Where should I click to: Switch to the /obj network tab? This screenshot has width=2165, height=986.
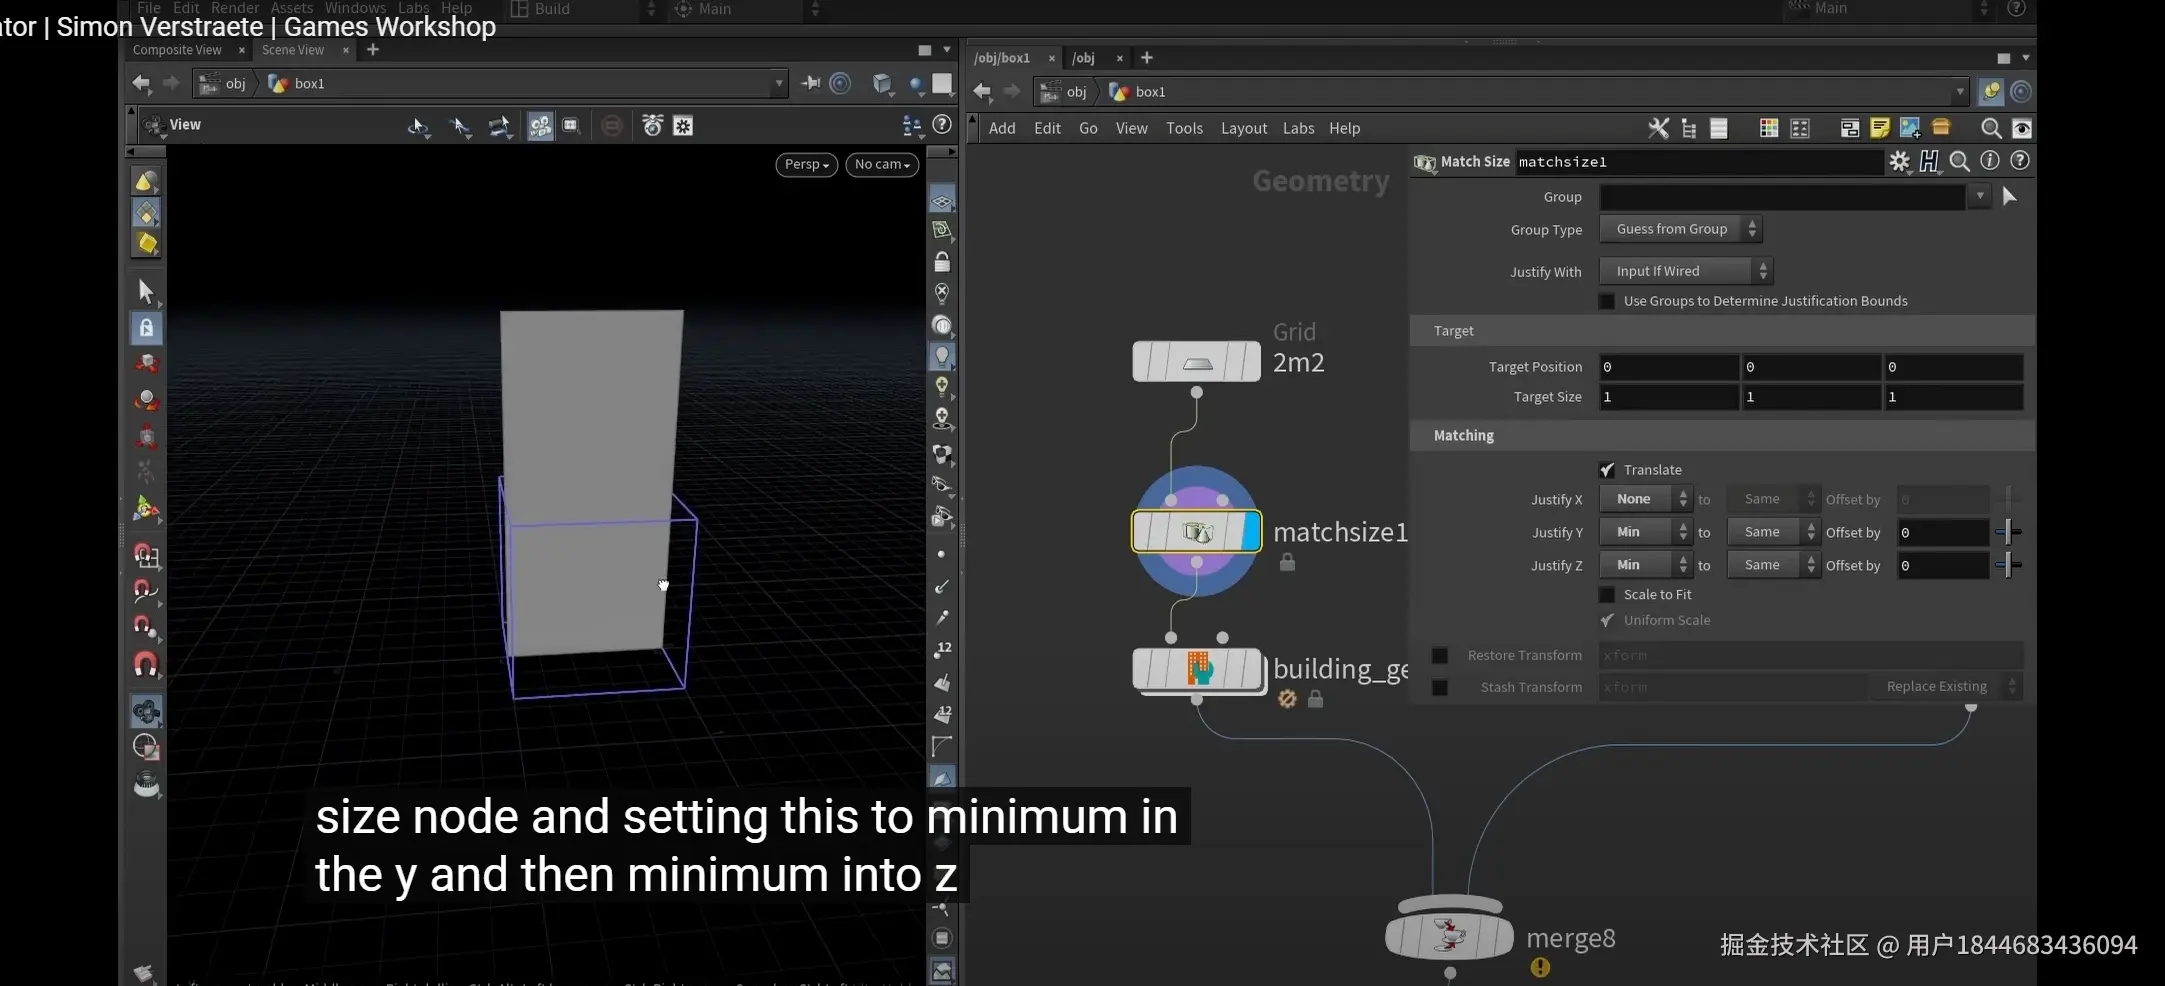click(1084, 58)
